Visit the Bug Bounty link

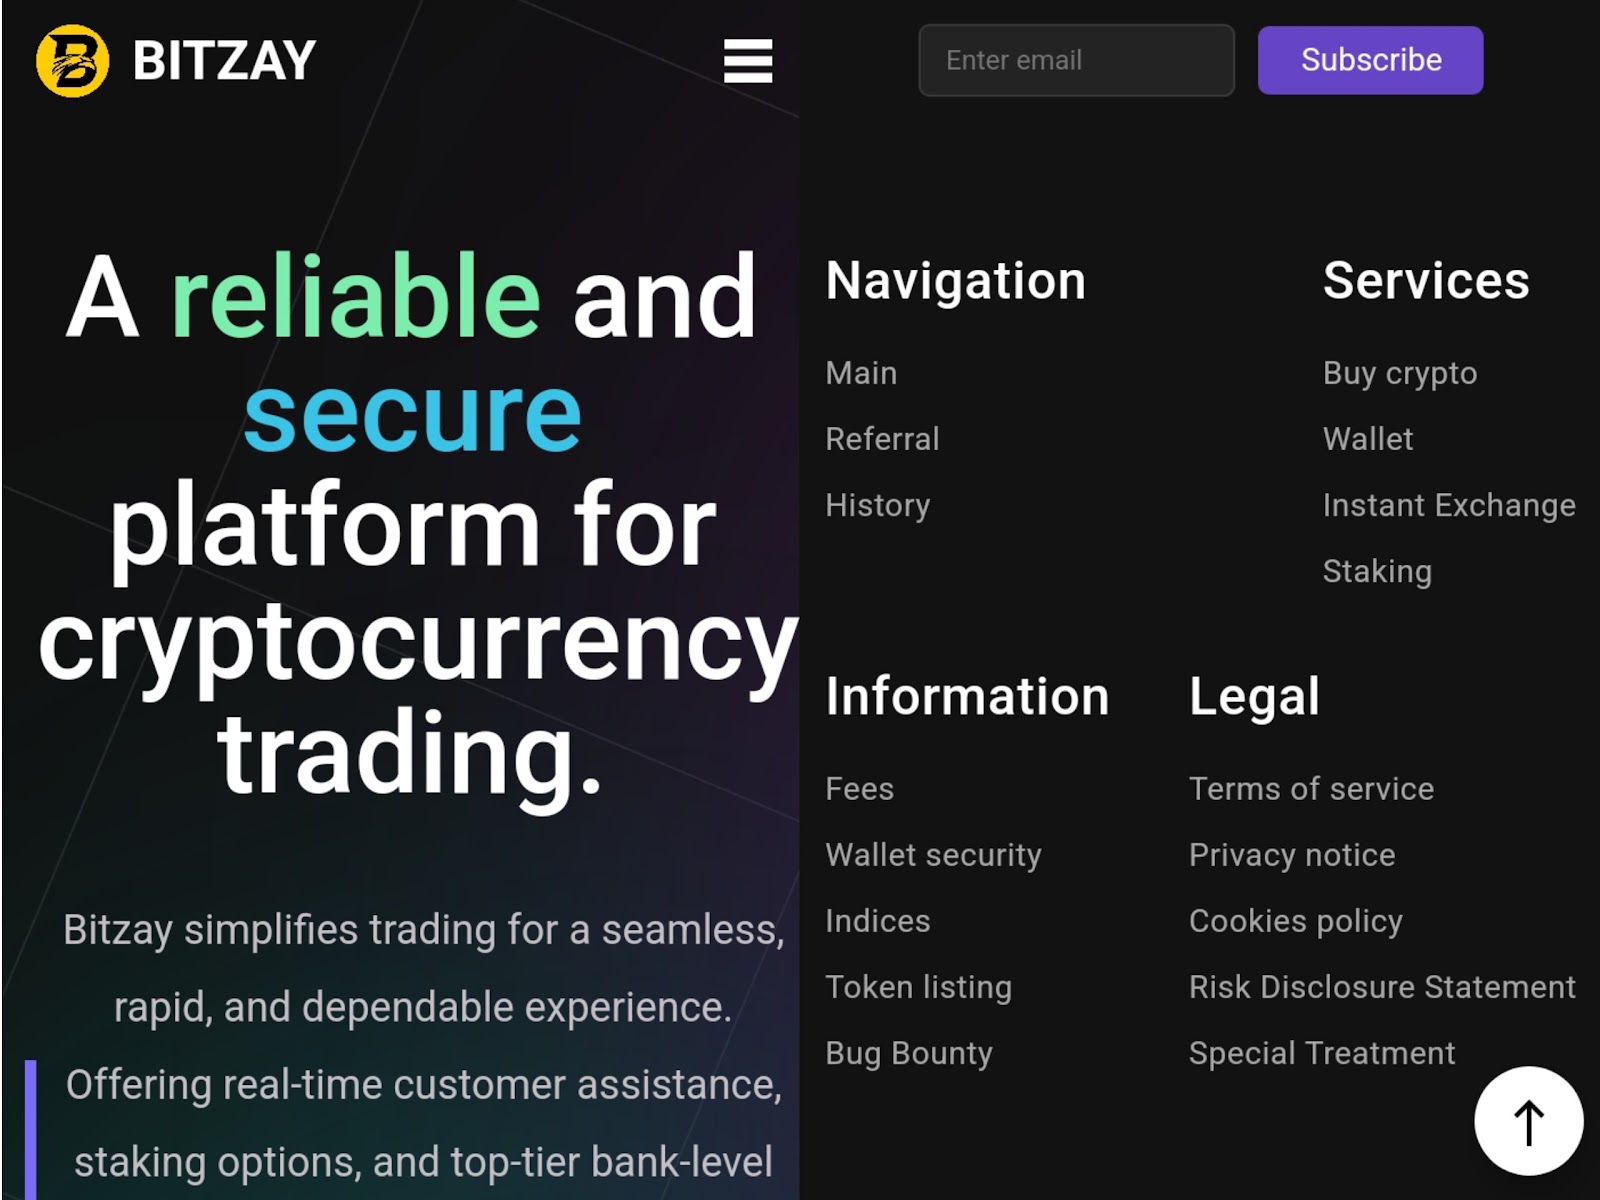(x=908, y=1053)
